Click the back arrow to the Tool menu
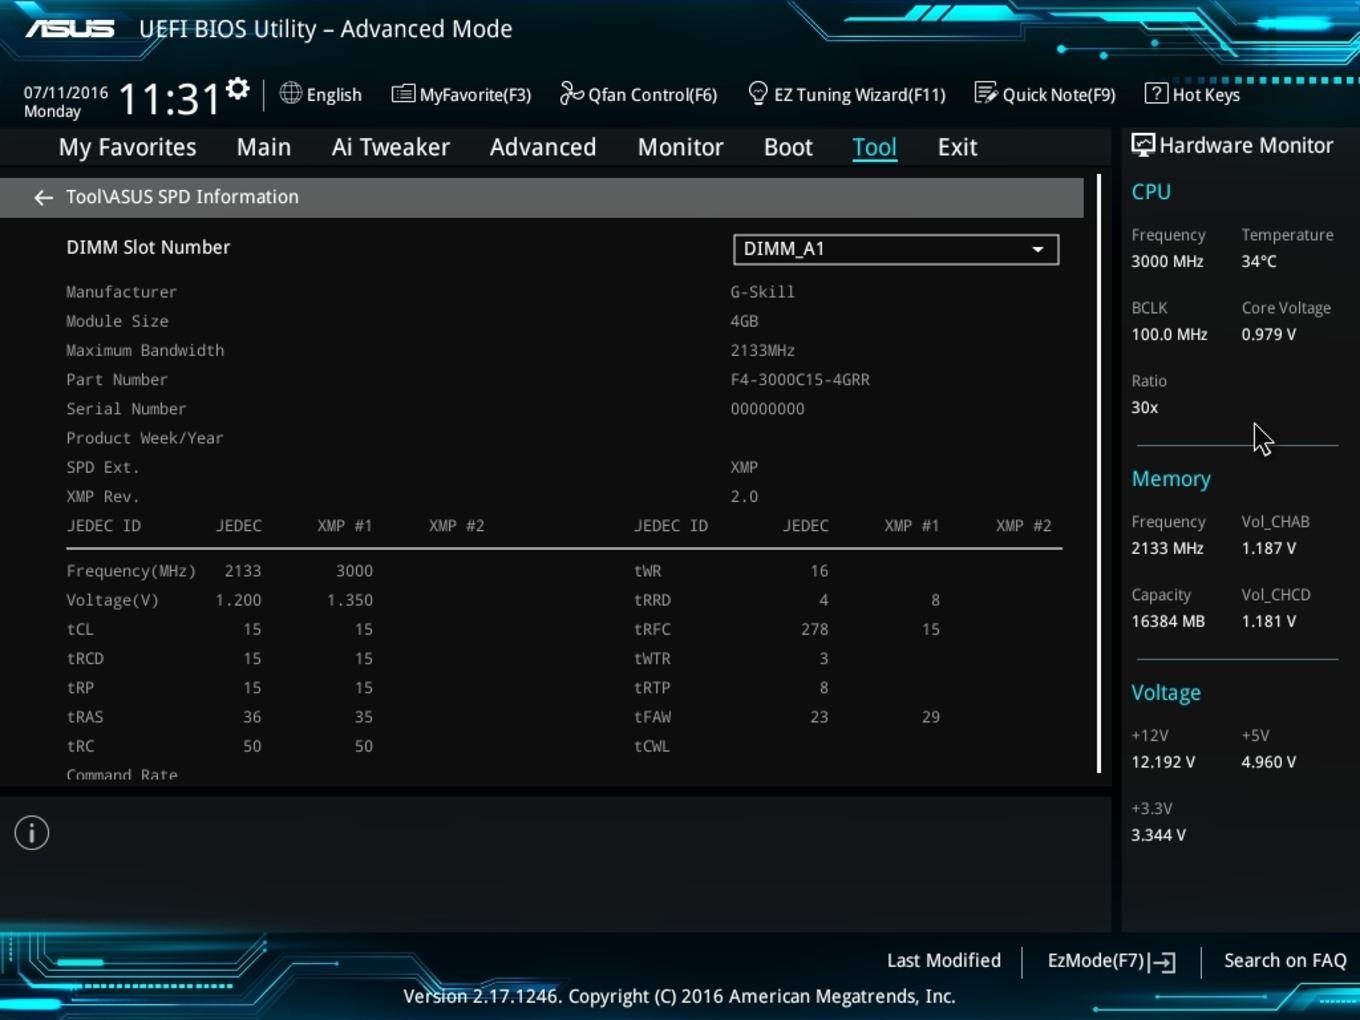The height and width of the screenshot is (1020, 1360). point(43,197)
